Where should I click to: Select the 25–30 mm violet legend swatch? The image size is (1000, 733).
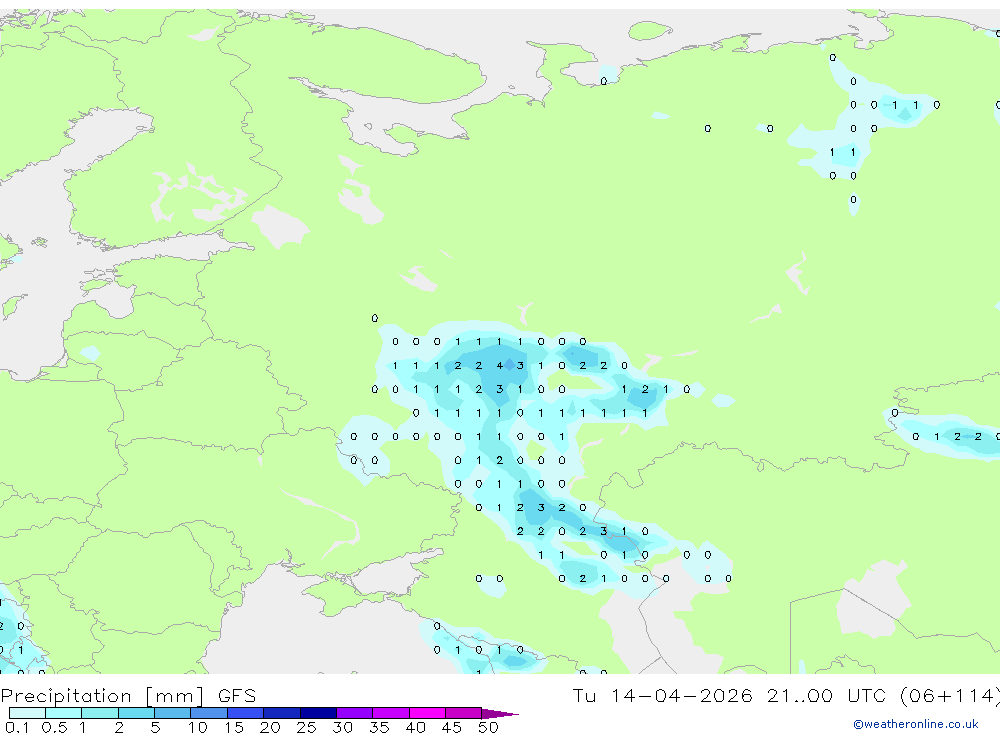tap(318, 713)
